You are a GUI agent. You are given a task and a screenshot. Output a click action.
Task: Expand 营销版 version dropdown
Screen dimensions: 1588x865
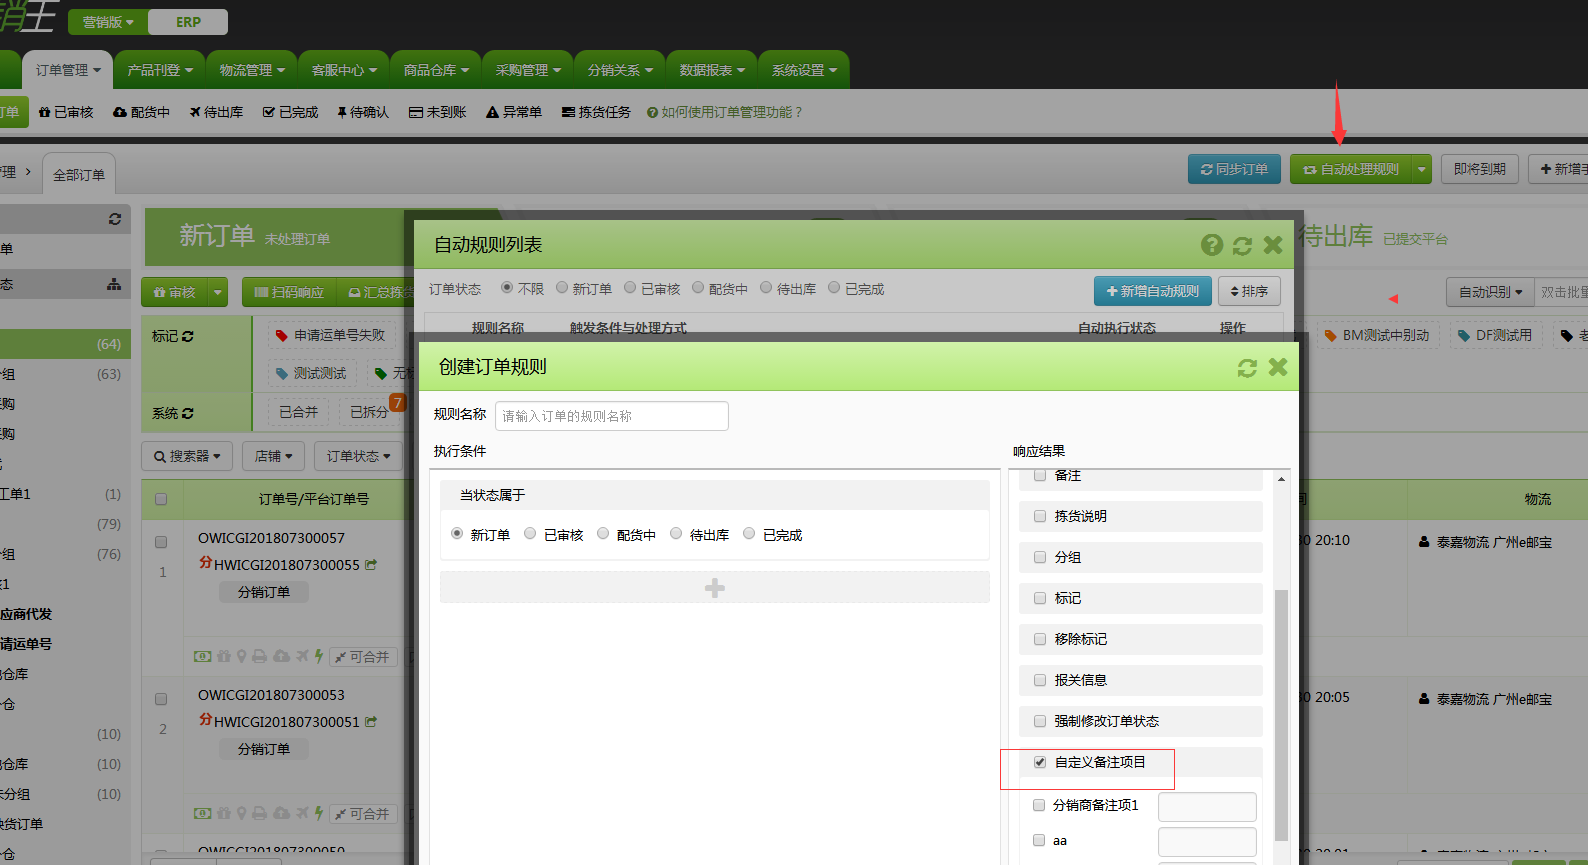pos(108,22)
